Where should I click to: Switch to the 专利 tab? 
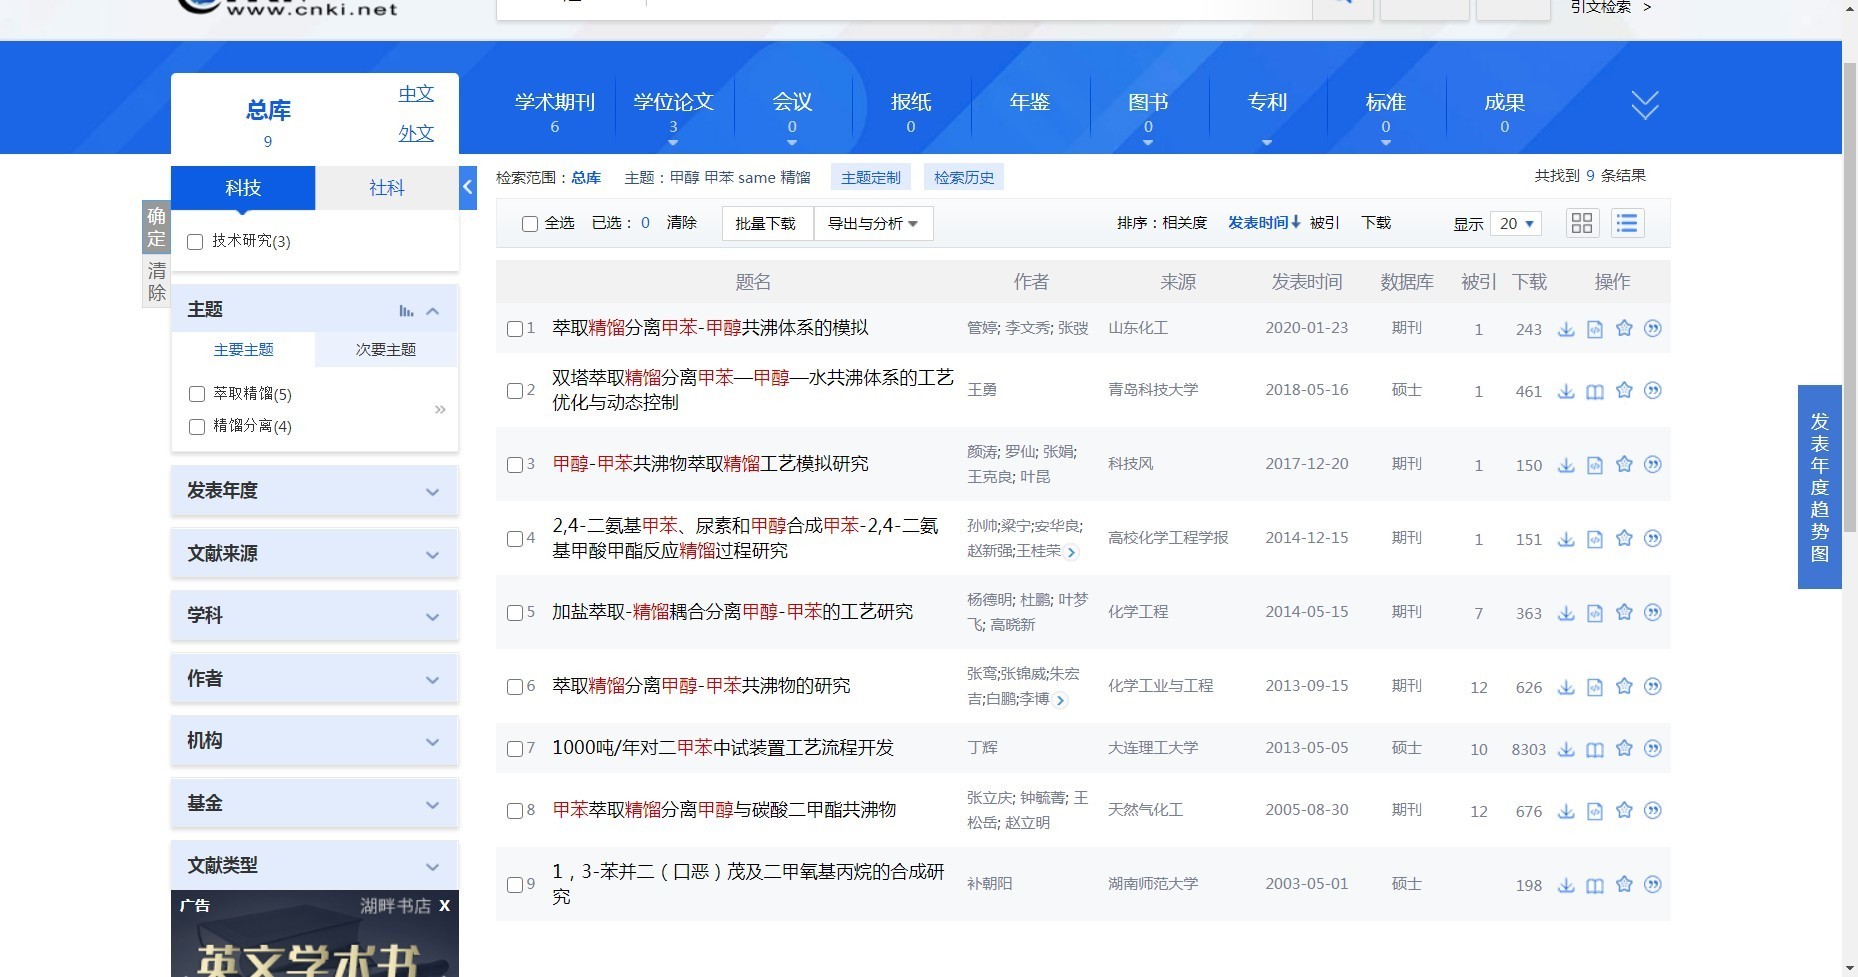(x=1267, y=102)
